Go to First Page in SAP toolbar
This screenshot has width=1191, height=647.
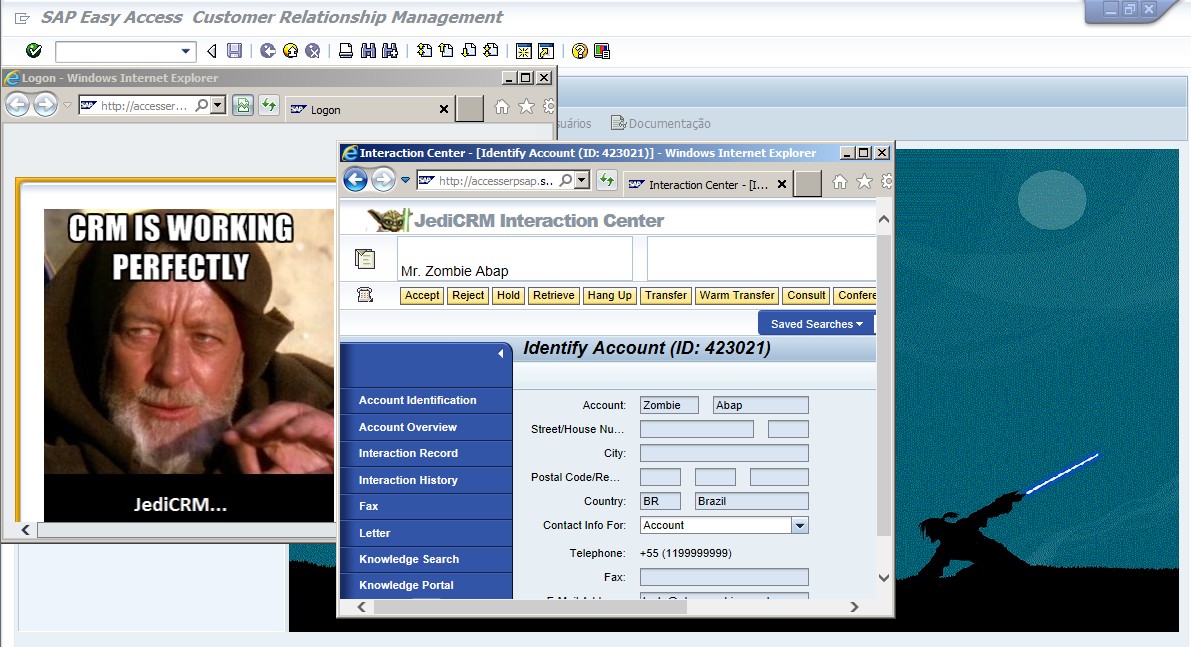pos(425,51)
